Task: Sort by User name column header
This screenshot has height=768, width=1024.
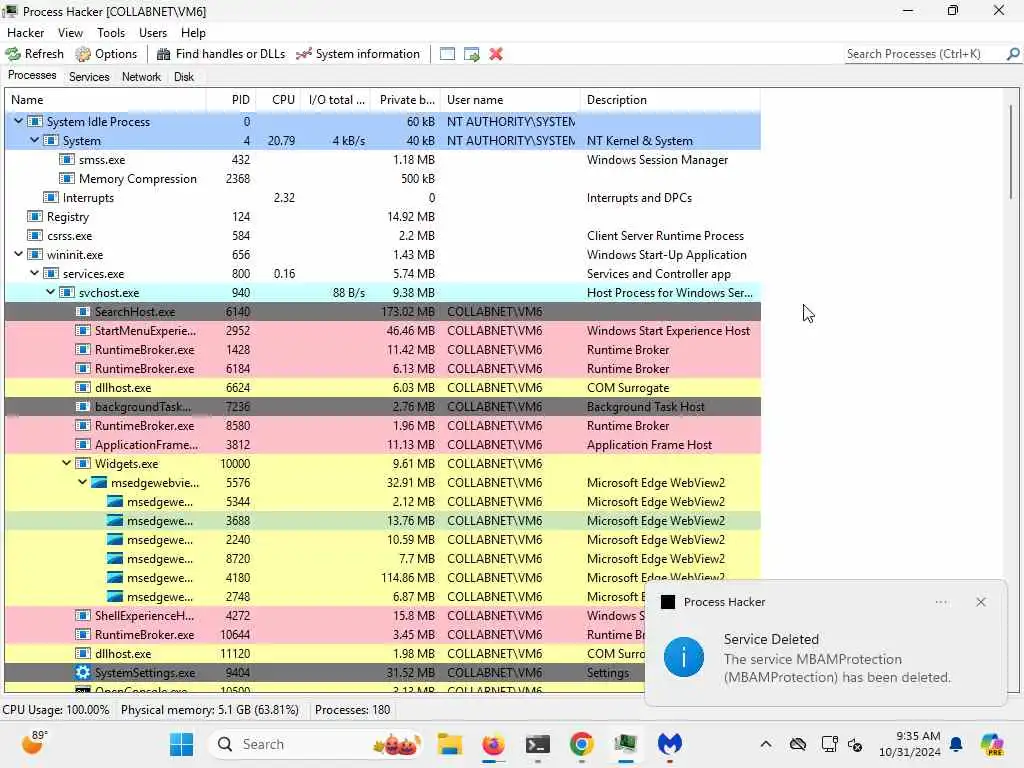Action: pos(510,100)
